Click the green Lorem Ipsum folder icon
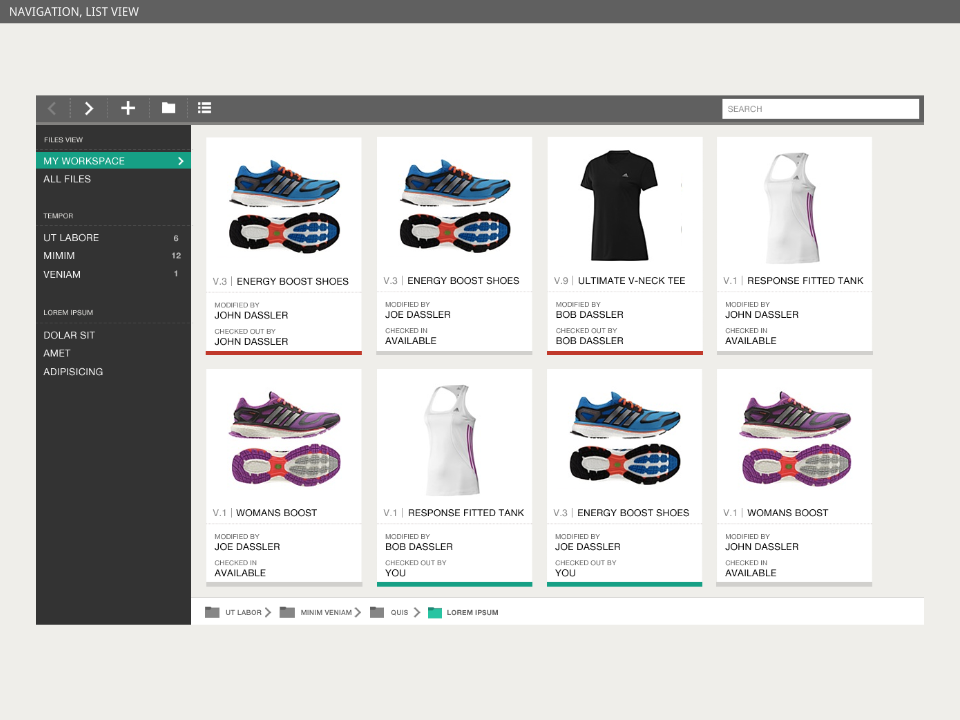Screen dimensions: 960x720 point(435,612)
